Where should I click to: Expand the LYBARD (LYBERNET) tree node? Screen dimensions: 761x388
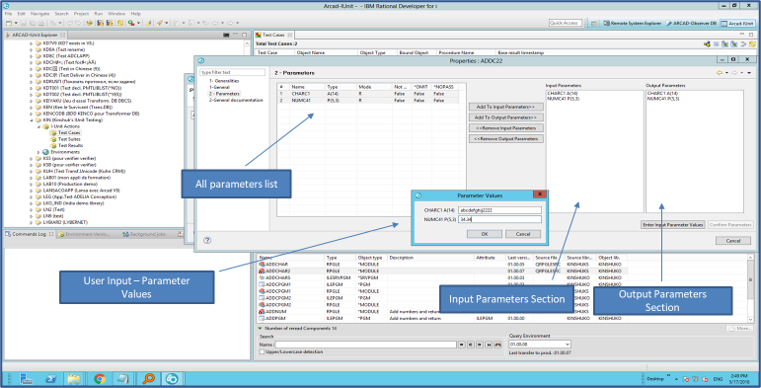coord(31,222)
